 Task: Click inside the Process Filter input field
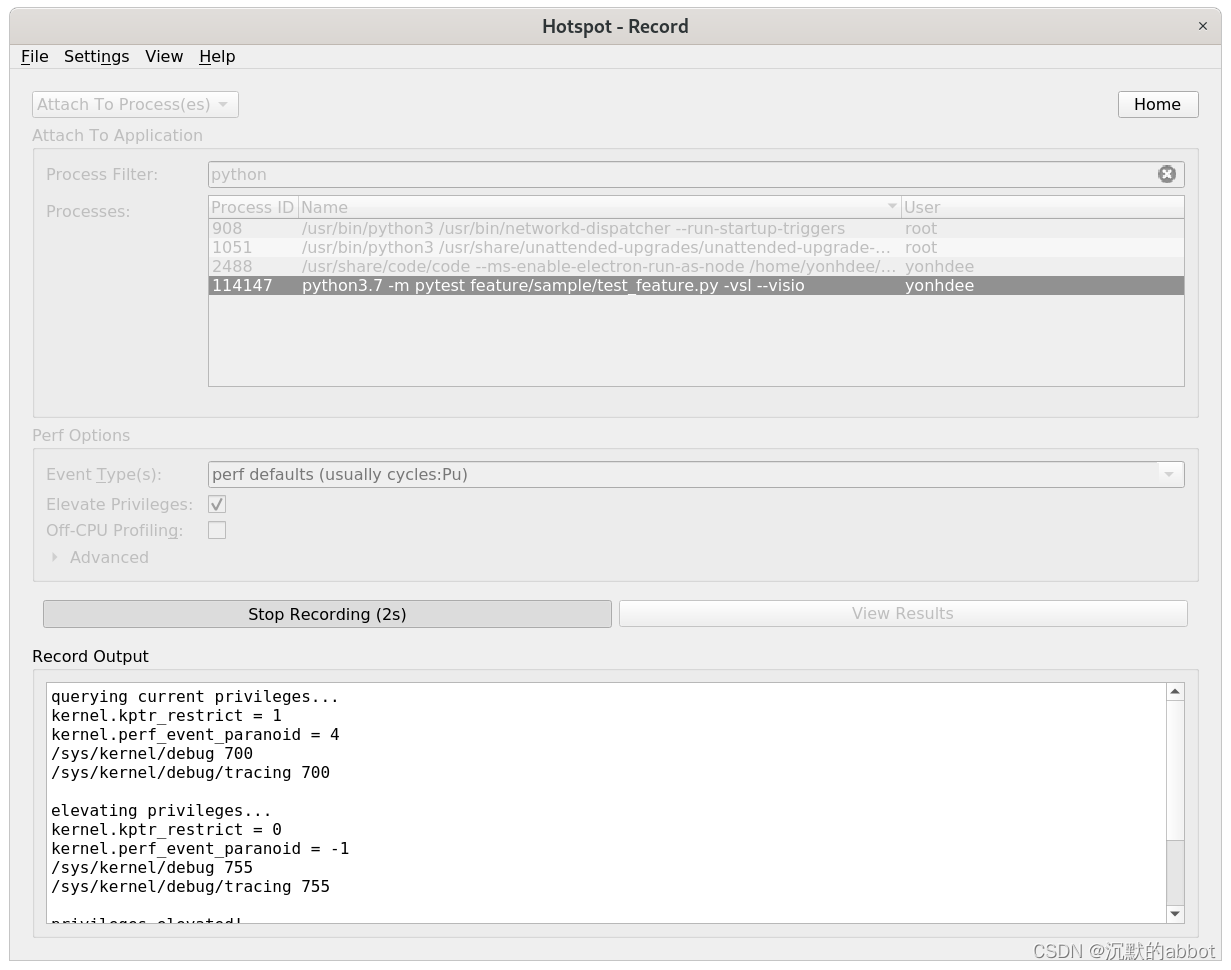click(x=600, y=173)
